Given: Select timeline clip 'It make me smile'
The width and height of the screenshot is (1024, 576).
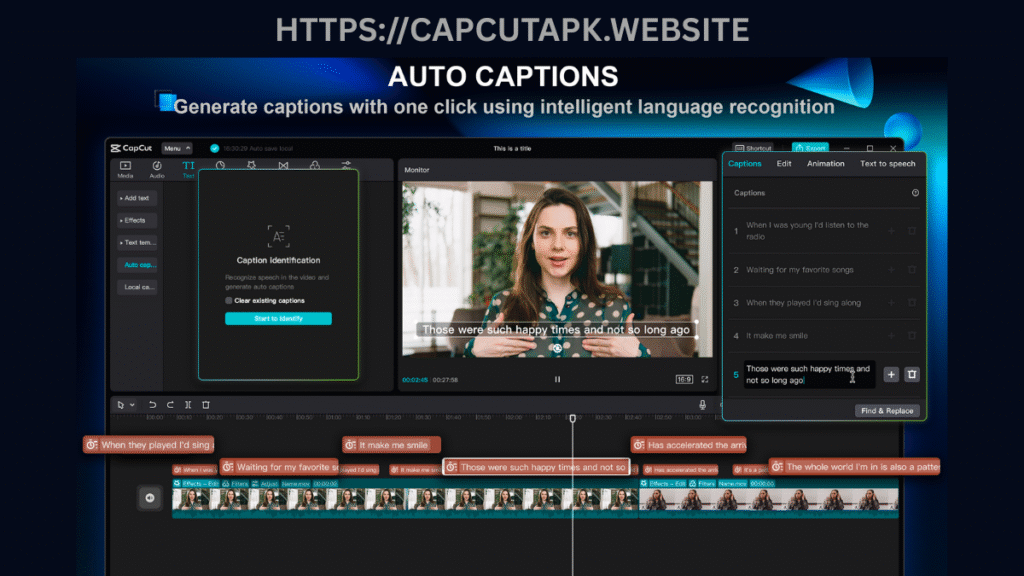Looking at the screenshot, I should coord(391,445).
